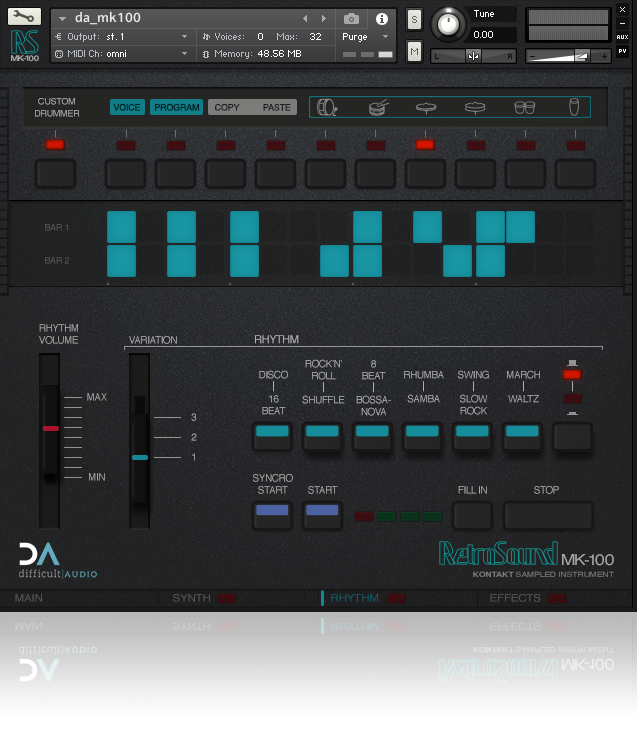Image resolution: width=637 pixels, height=750 pixels.
Task: Solo the instrument with the S button
Action: click(414, 20)
